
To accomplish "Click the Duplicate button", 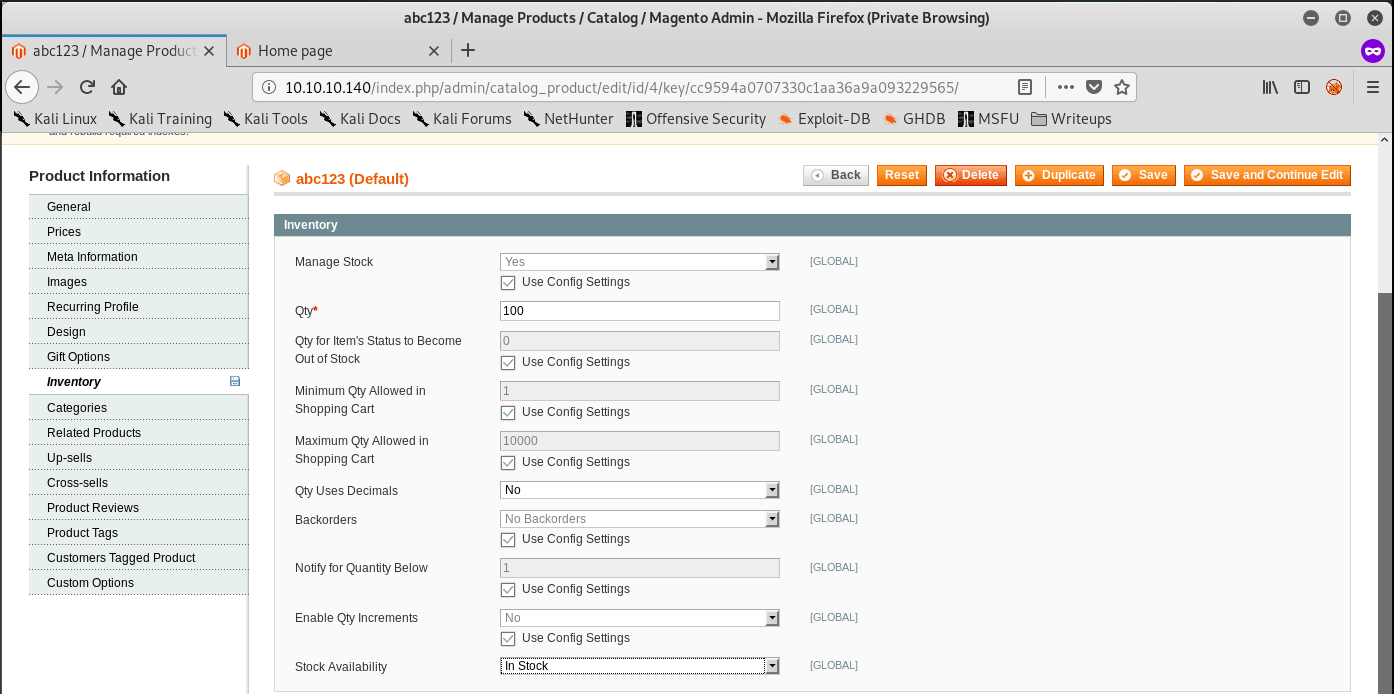I will pyautogui.click(x=1059, y=175).
